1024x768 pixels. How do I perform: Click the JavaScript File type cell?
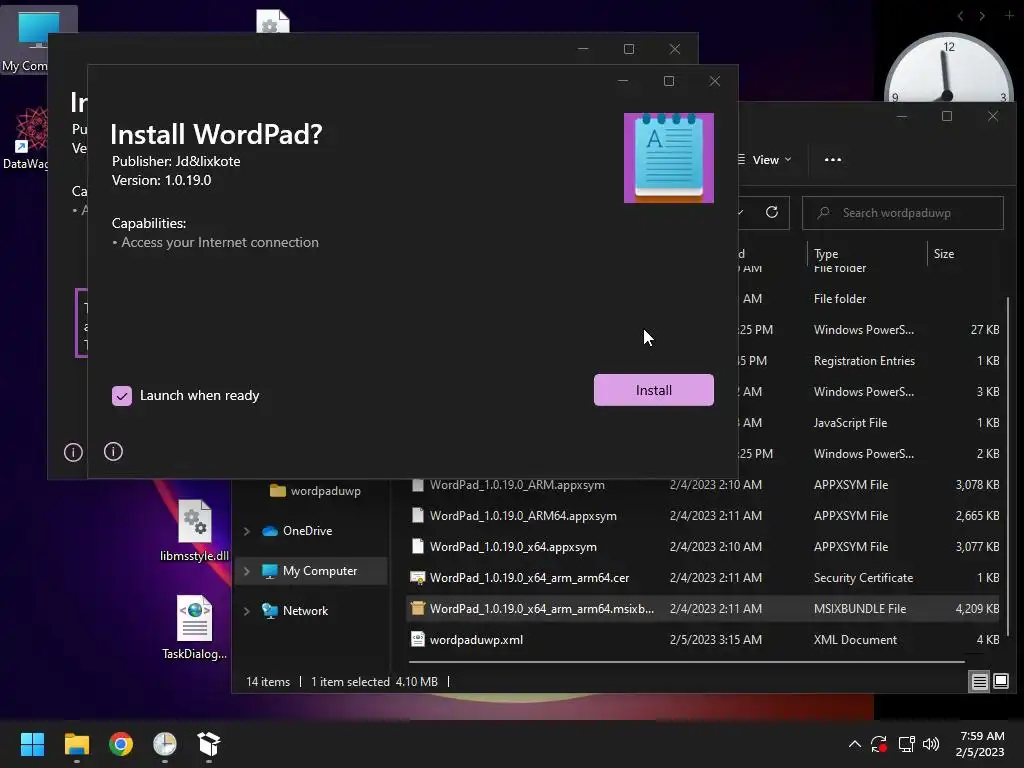pyautogui.click(x=850, y=423)
